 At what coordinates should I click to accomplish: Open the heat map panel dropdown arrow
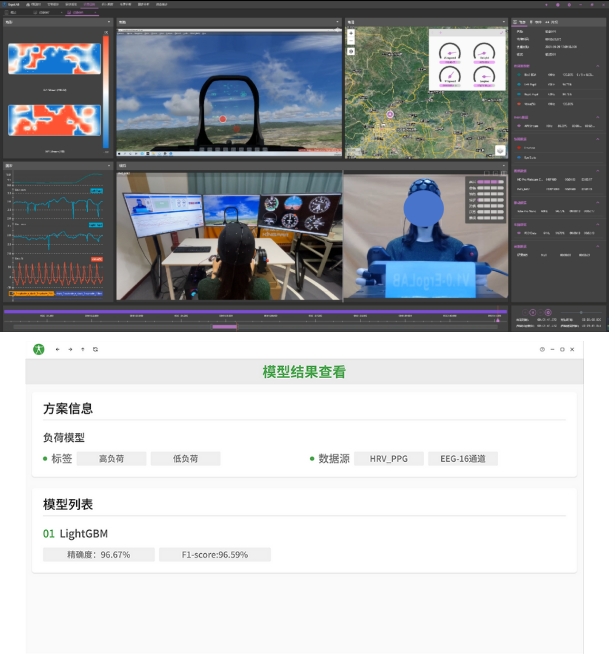109,22
